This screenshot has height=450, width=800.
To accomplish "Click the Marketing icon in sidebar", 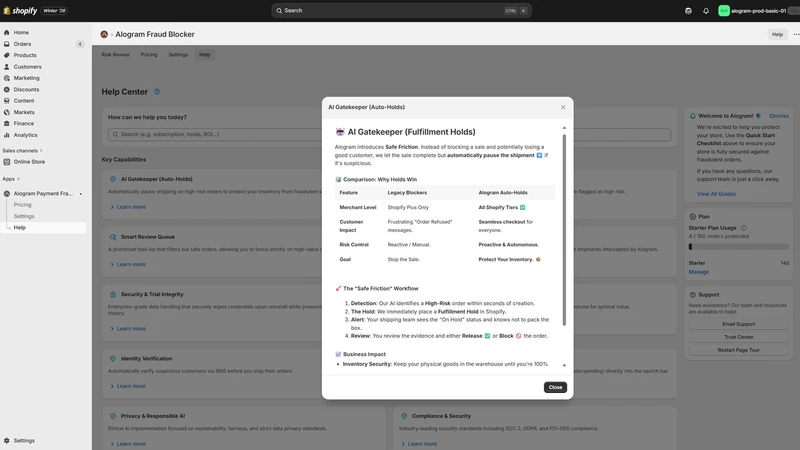I will (x=7, y=78).
